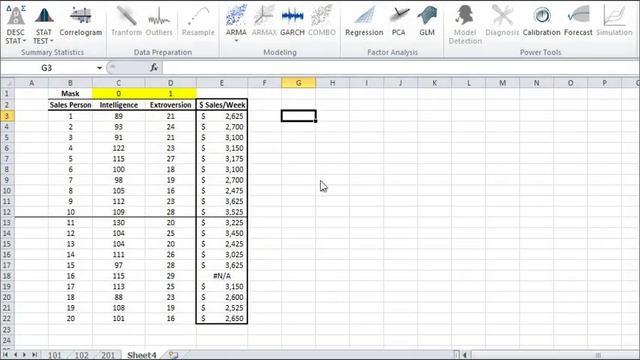Select Intelligence value 122
Screen dimensions: 640x360
coord(118,148)
